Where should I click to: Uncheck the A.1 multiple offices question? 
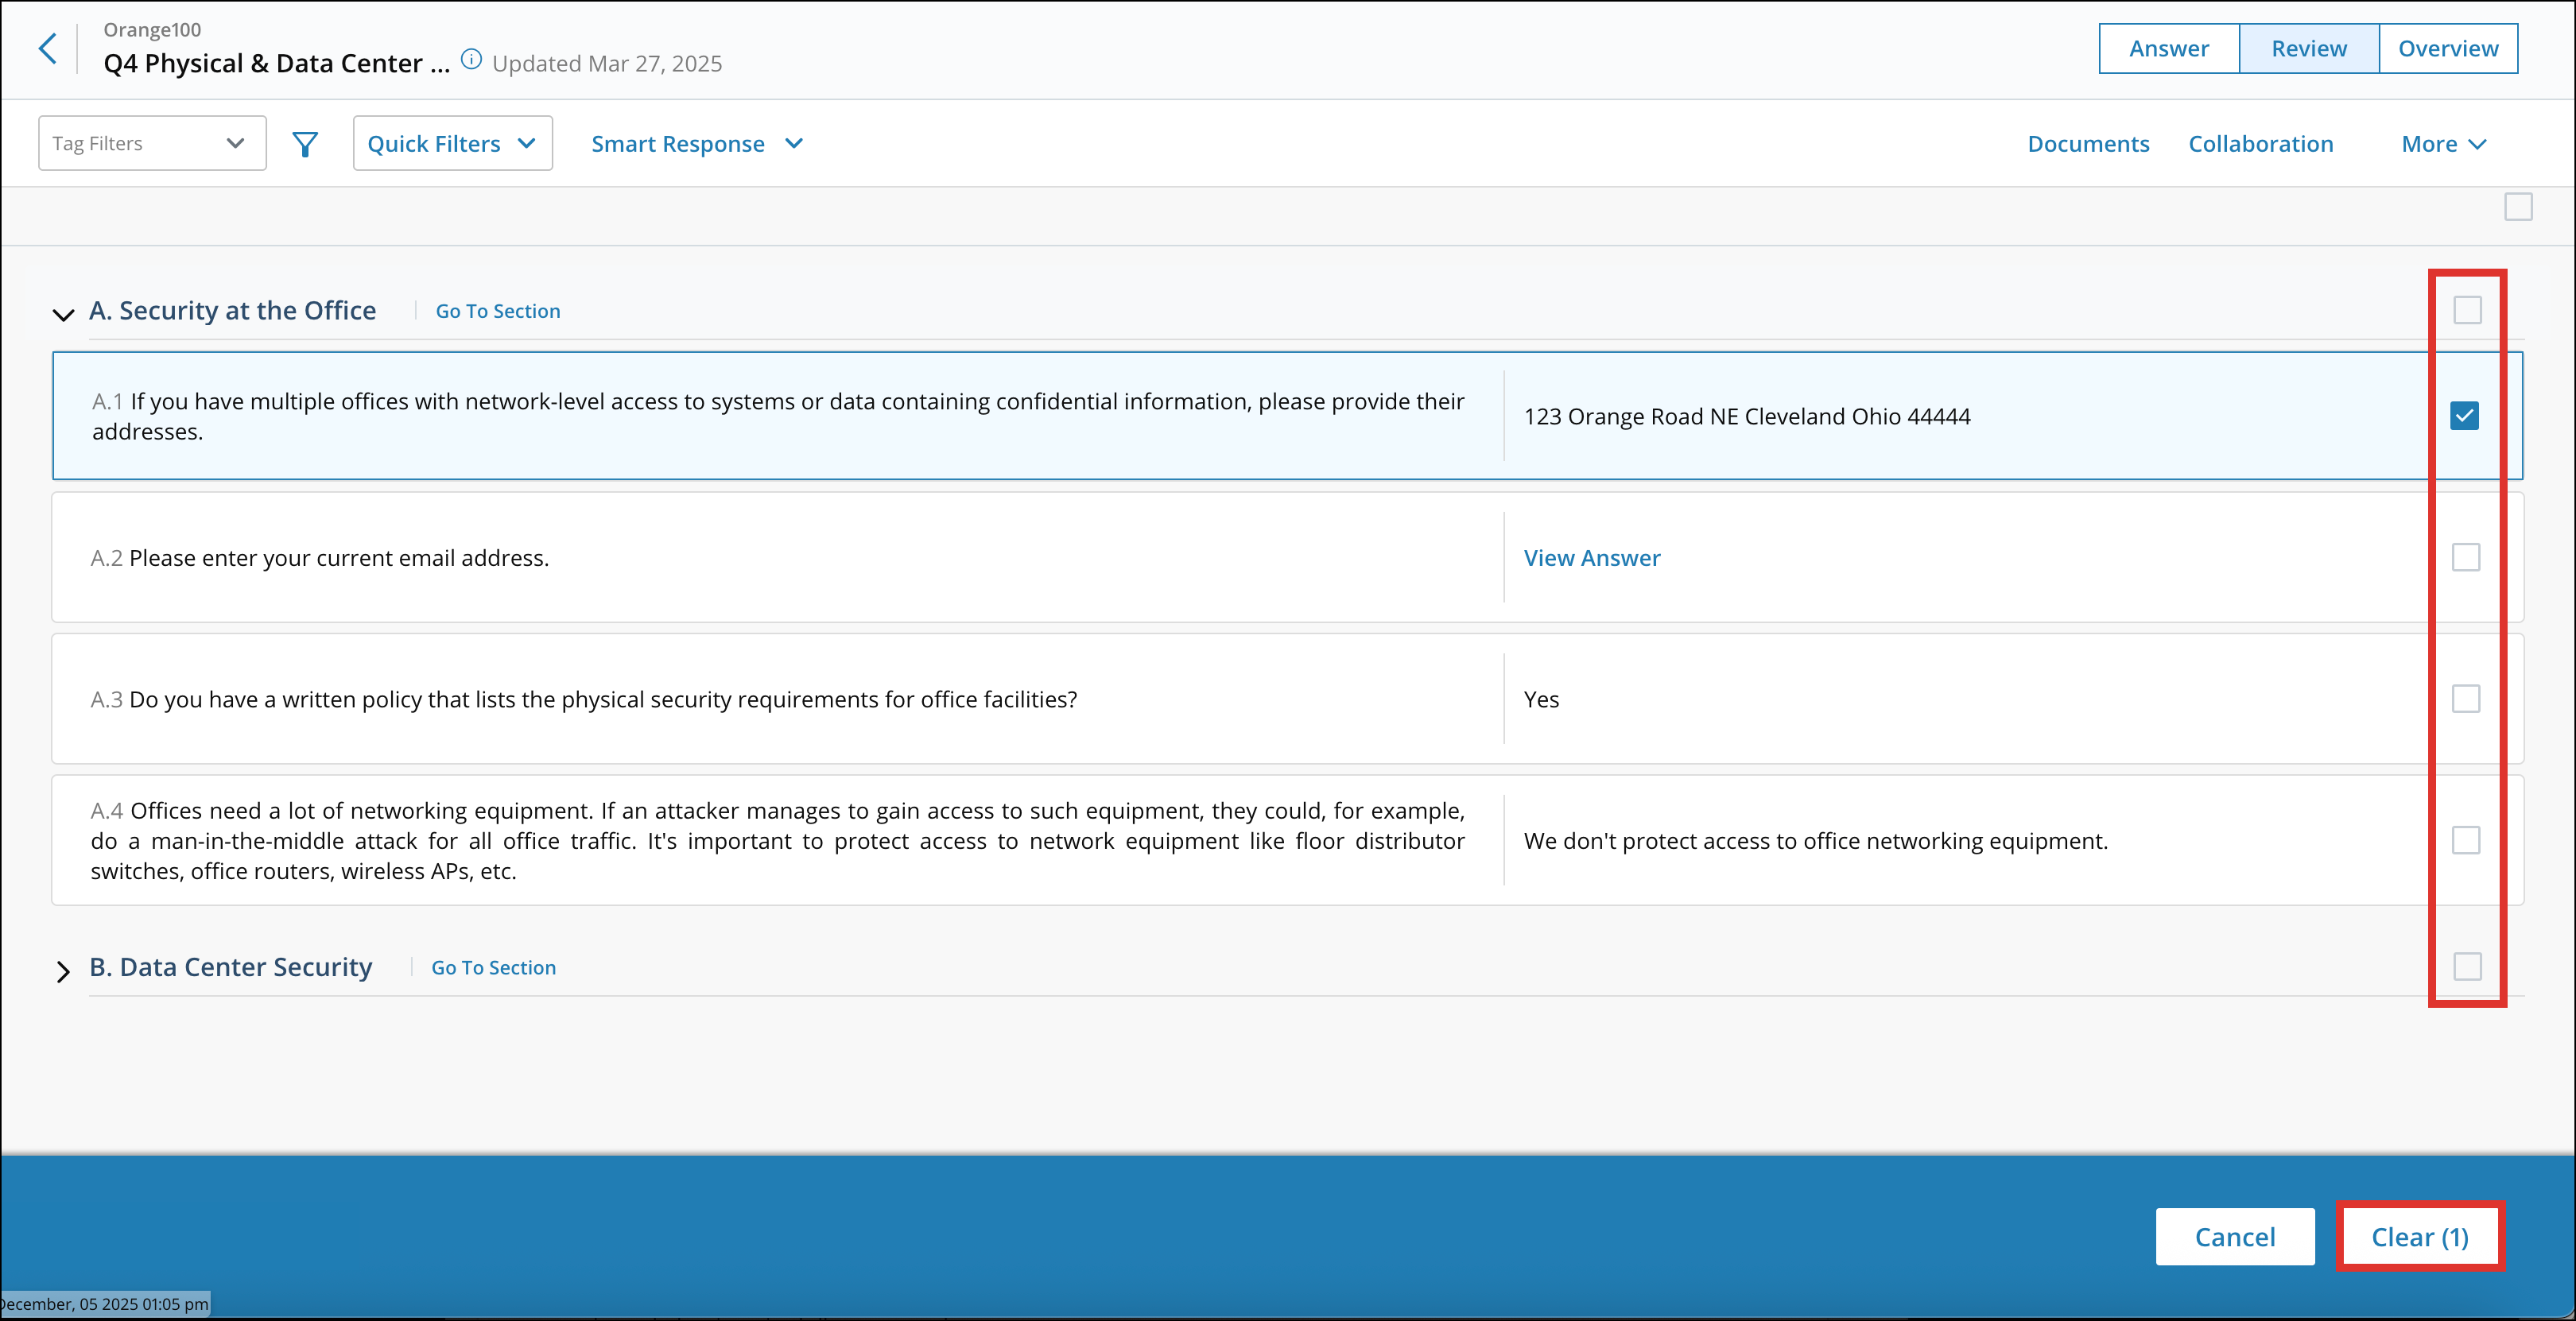pyautogui.click(x=2465, y=416)
